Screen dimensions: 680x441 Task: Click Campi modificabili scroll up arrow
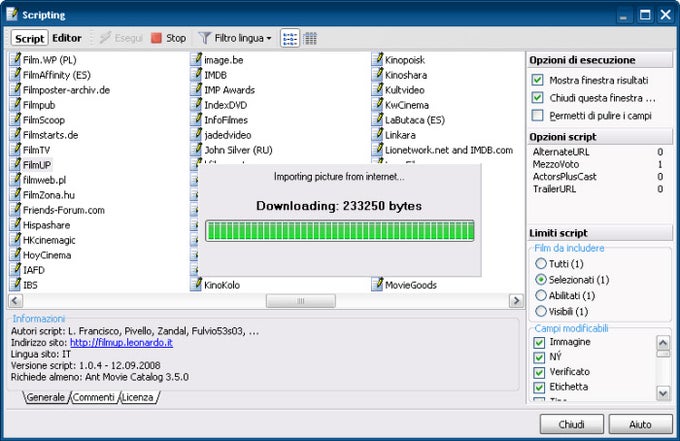click(663, 343)
